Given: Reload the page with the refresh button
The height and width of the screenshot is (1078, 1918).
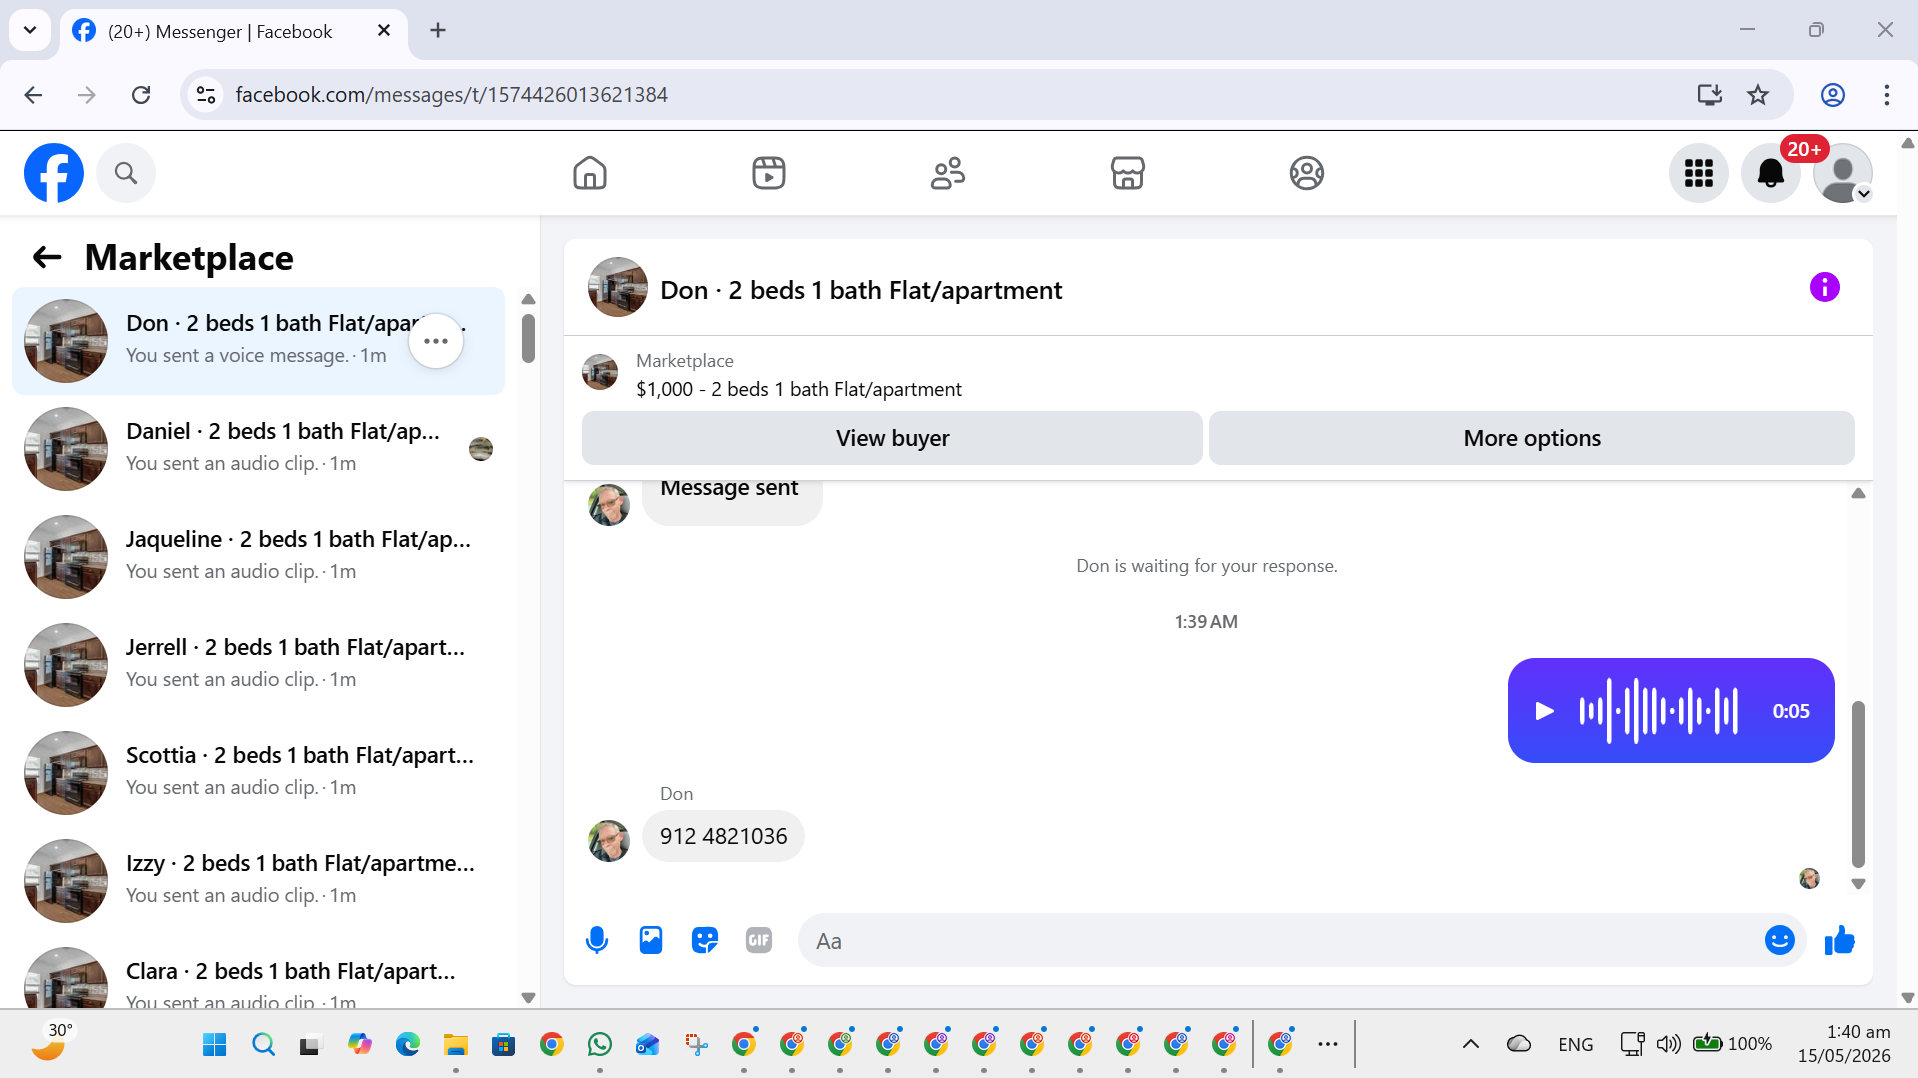Looking at the screenshot, I should (x=141, y=94).
